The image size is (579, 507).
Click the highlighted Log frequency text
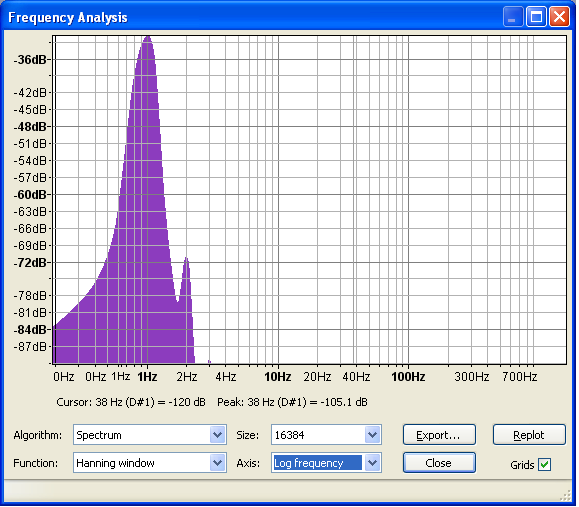(309, 463)
